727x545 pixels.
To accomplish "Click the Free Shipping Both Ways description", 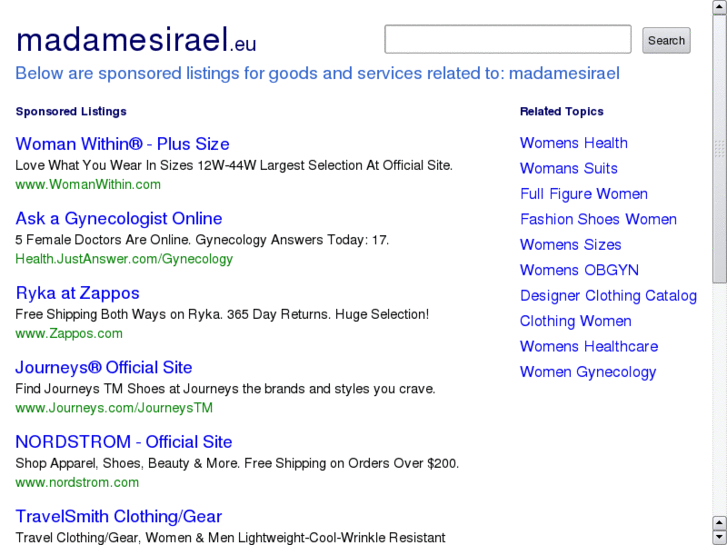I will click(x=222, y=314).
